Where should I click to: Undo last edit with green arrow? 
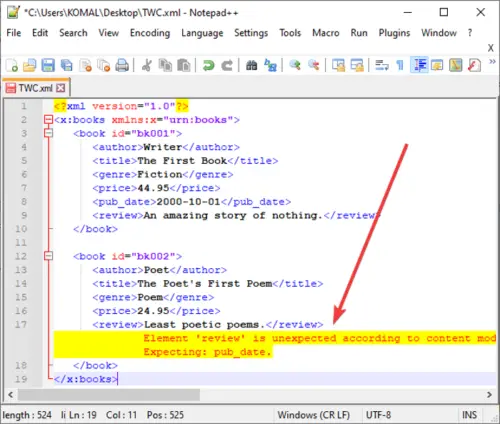209,65
